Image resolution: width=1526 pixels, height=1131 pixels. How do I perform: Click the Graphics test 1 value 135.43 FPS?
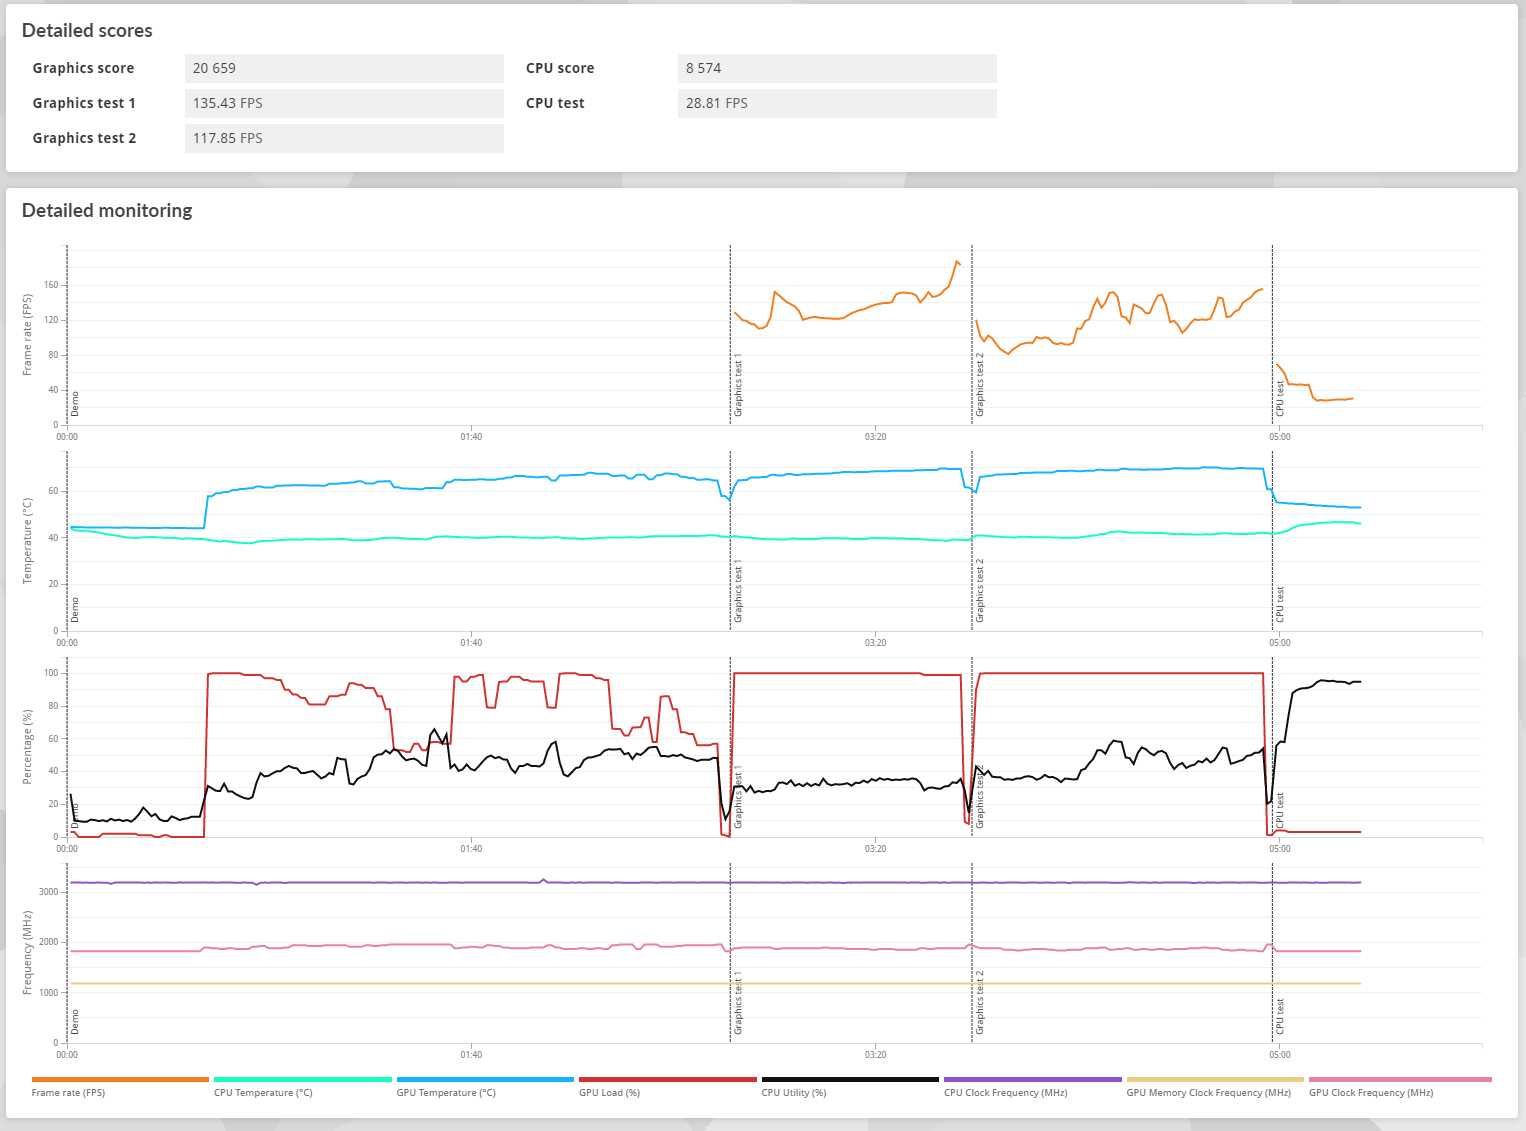pos(344,103)
